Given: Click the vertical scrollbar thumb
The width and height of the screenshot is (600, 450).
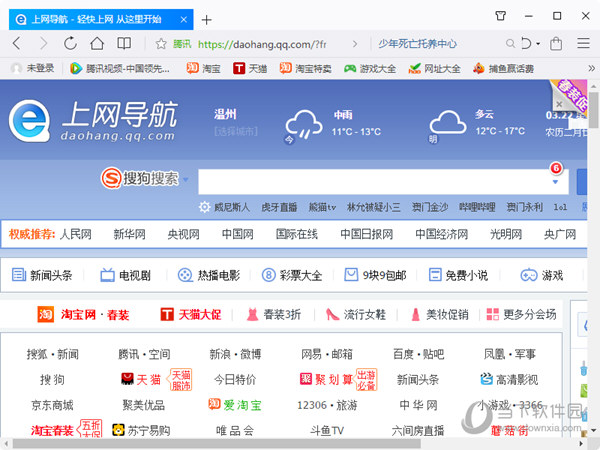Looking at the screenshot, I should [593, 110].
